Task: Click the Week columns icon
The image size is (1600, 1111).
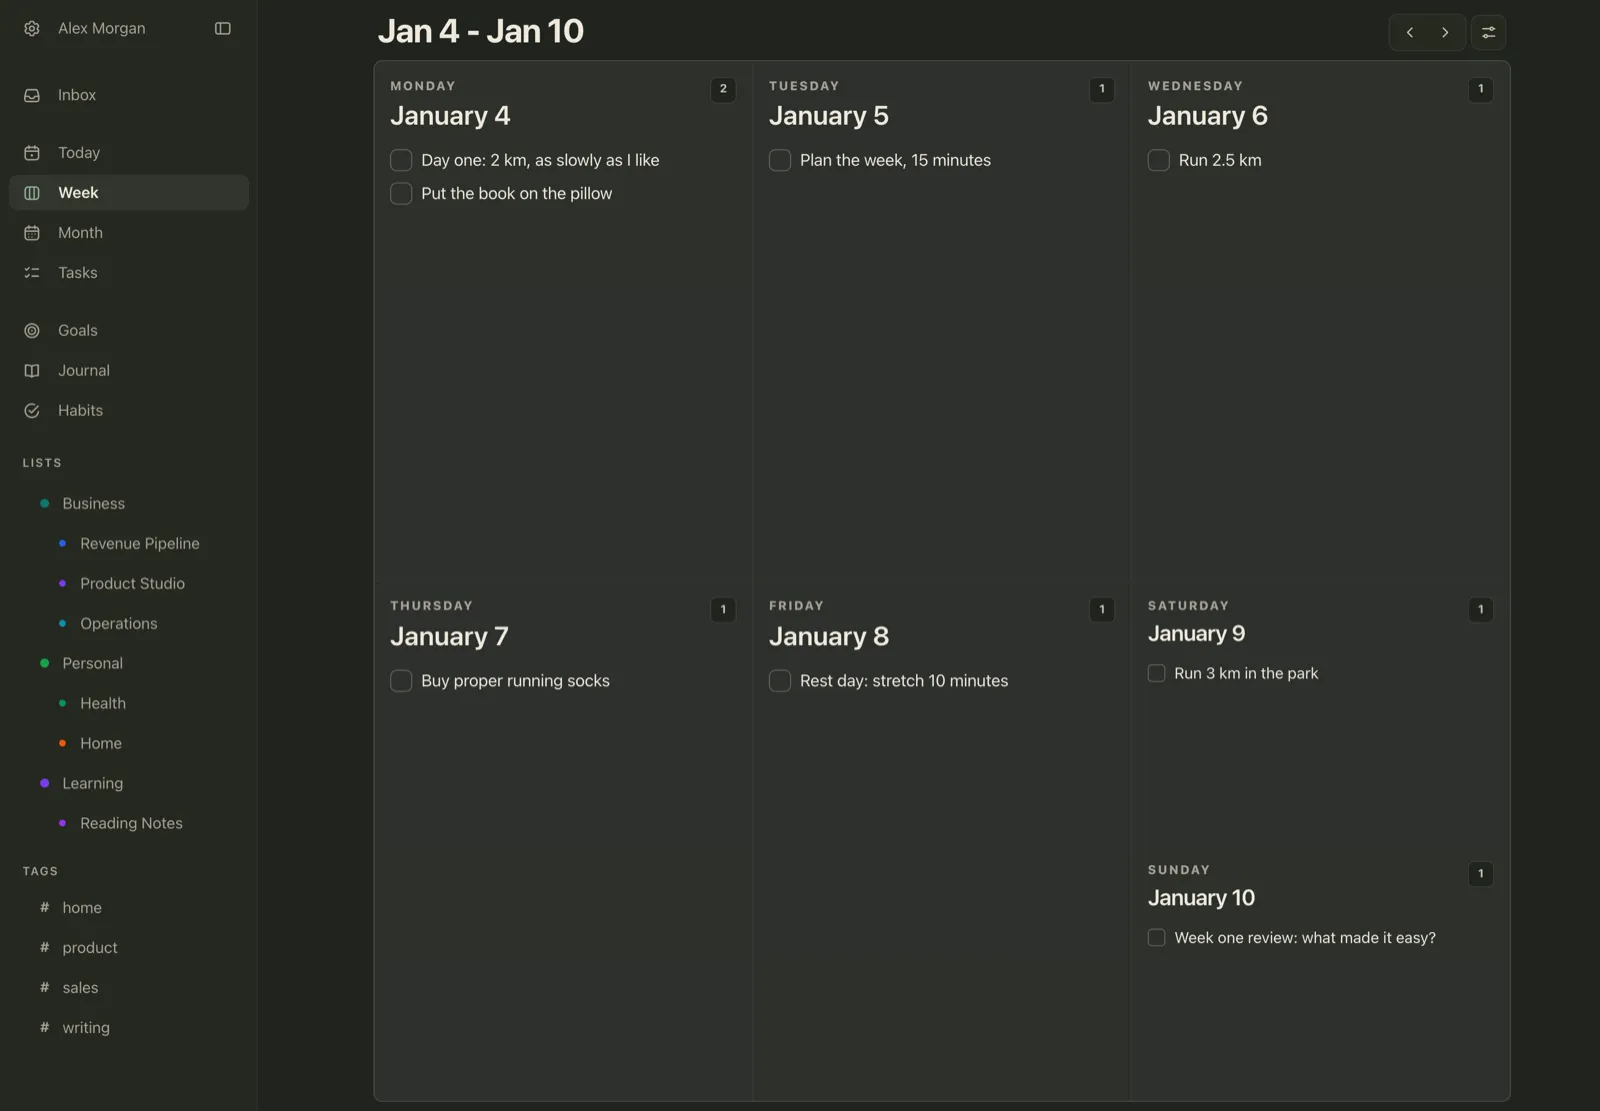Action: [32, 193]
